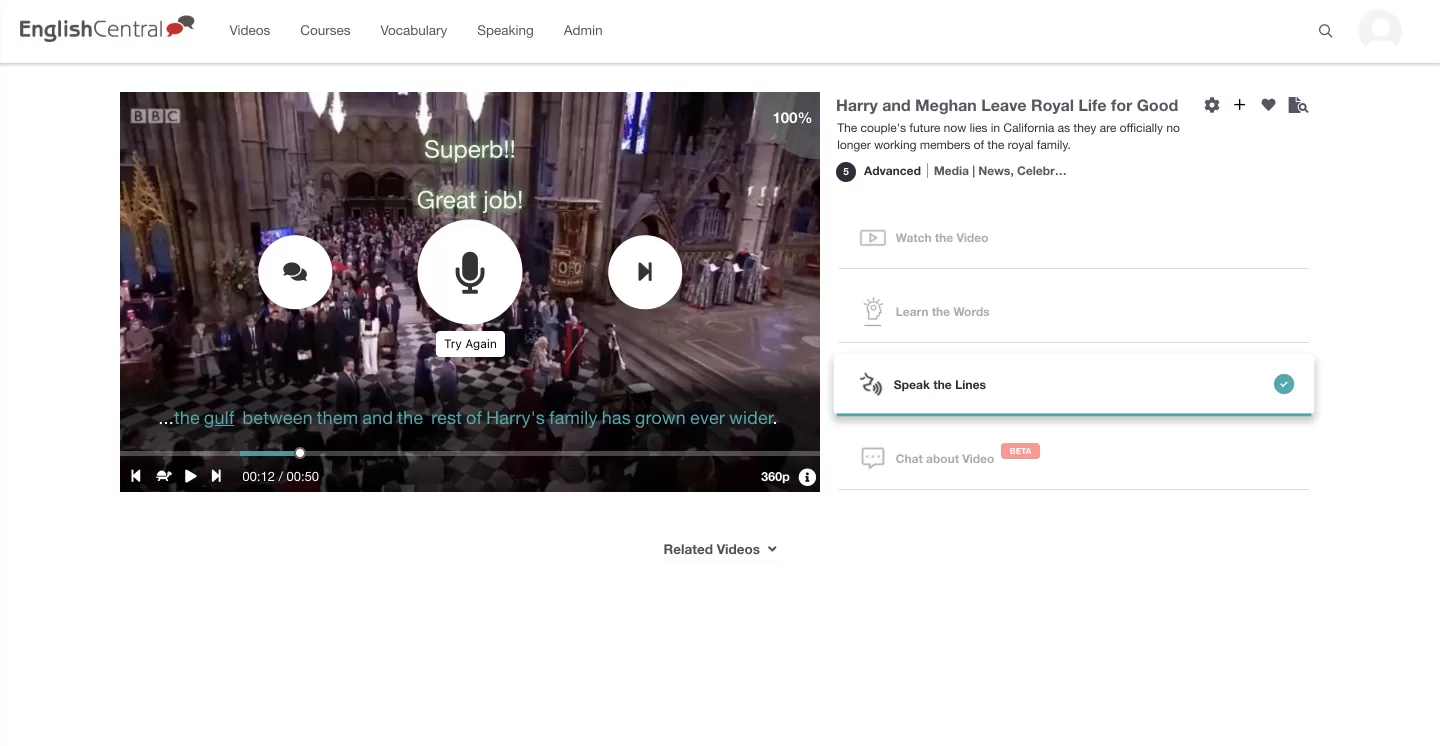The image size is (1440, 746).
Task: Click the video title Harry and Meghan
Action: click(1007, 105)
